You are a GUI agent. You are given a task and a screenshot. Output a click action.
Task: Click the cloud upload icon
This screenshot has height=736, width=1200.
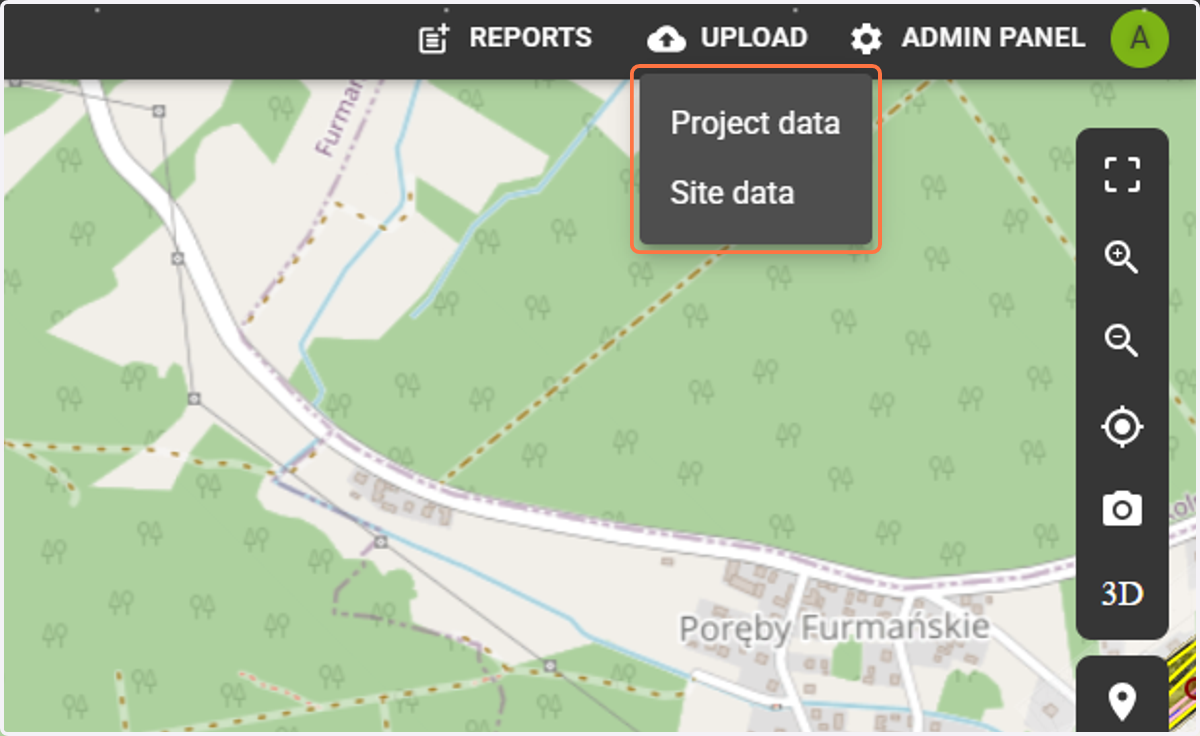click(x=667, y=39)
